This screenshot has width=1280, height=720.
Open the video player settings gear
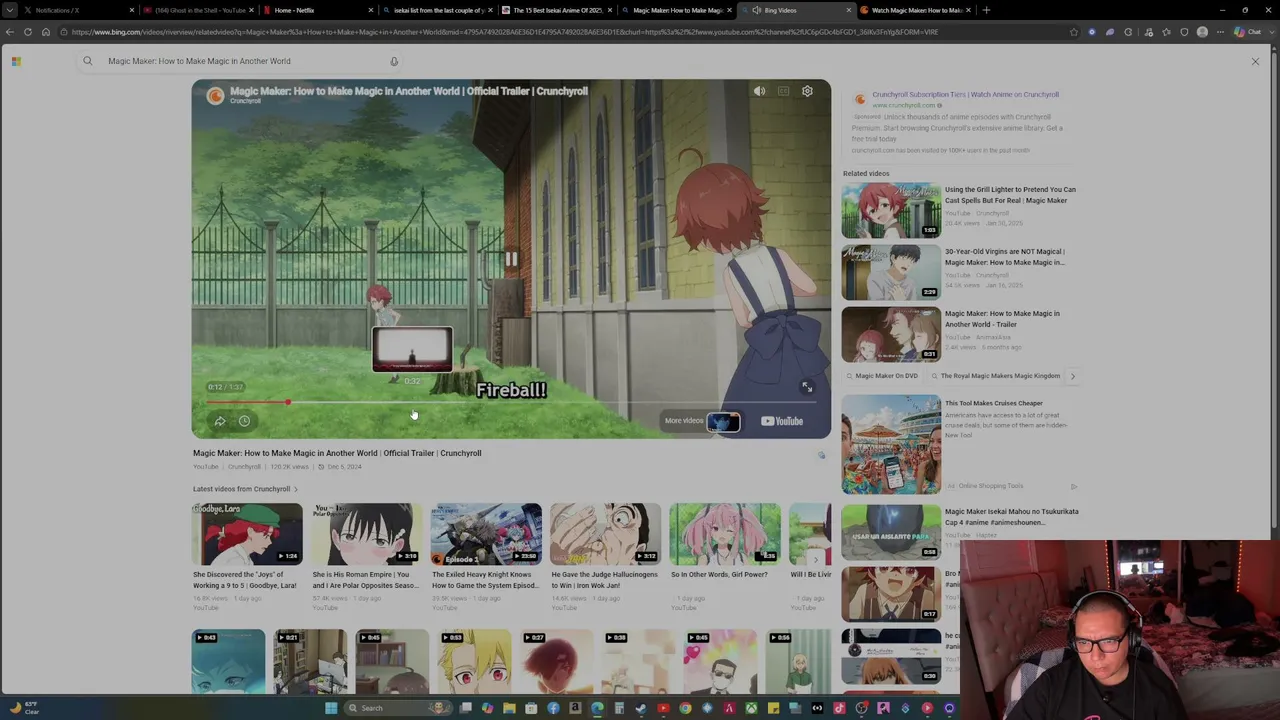tap(807, 91)
